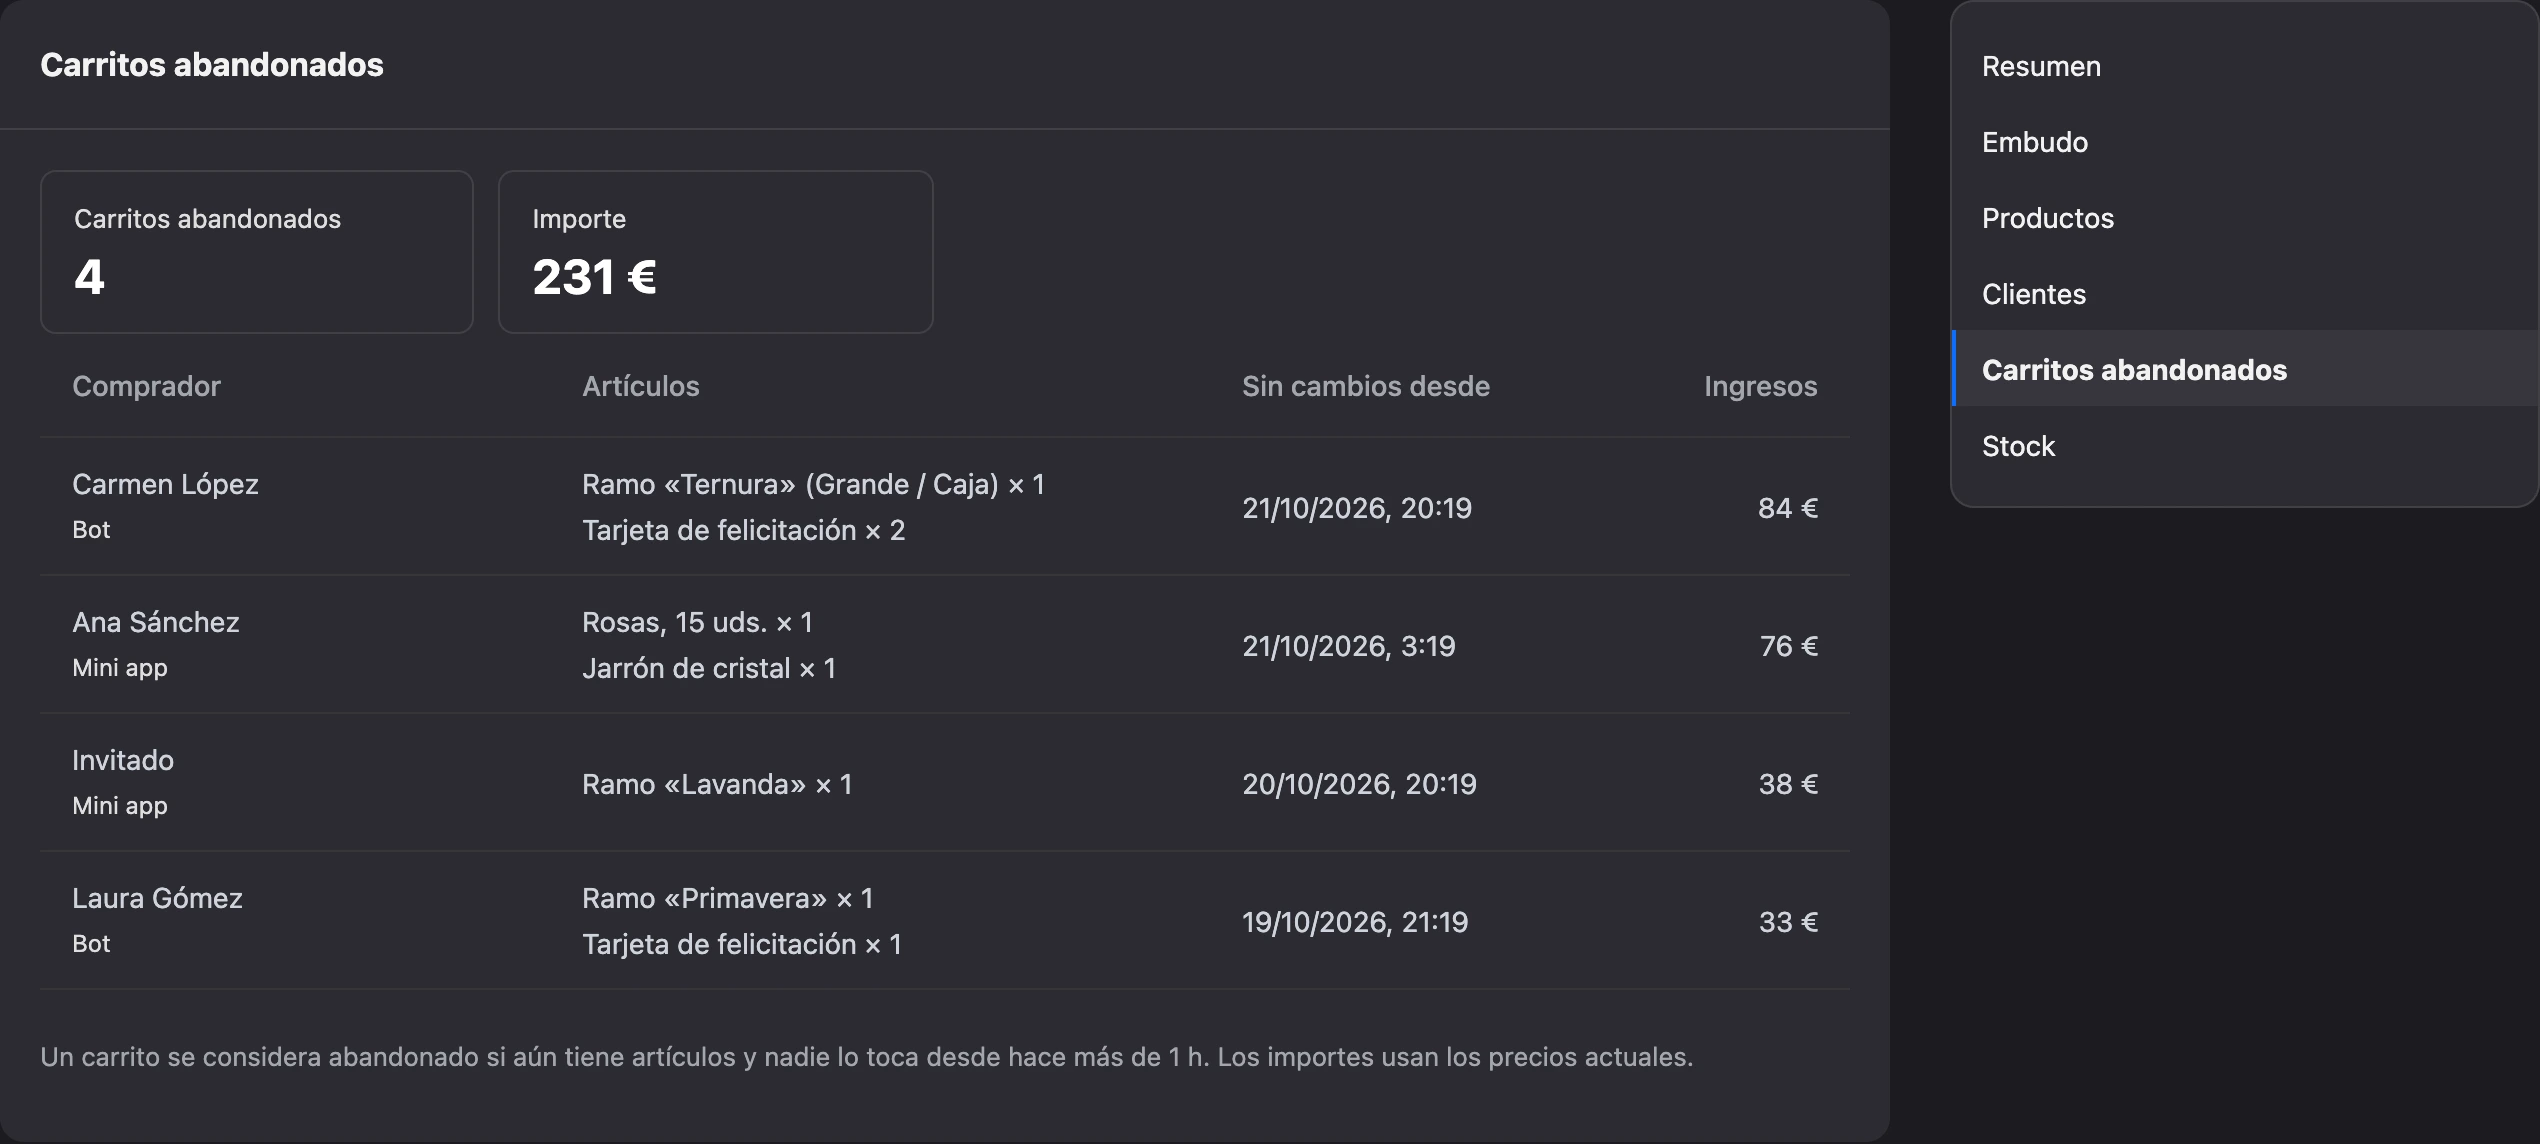
Task: Click the 84 € revenue value
Action: click(1788, 508)
